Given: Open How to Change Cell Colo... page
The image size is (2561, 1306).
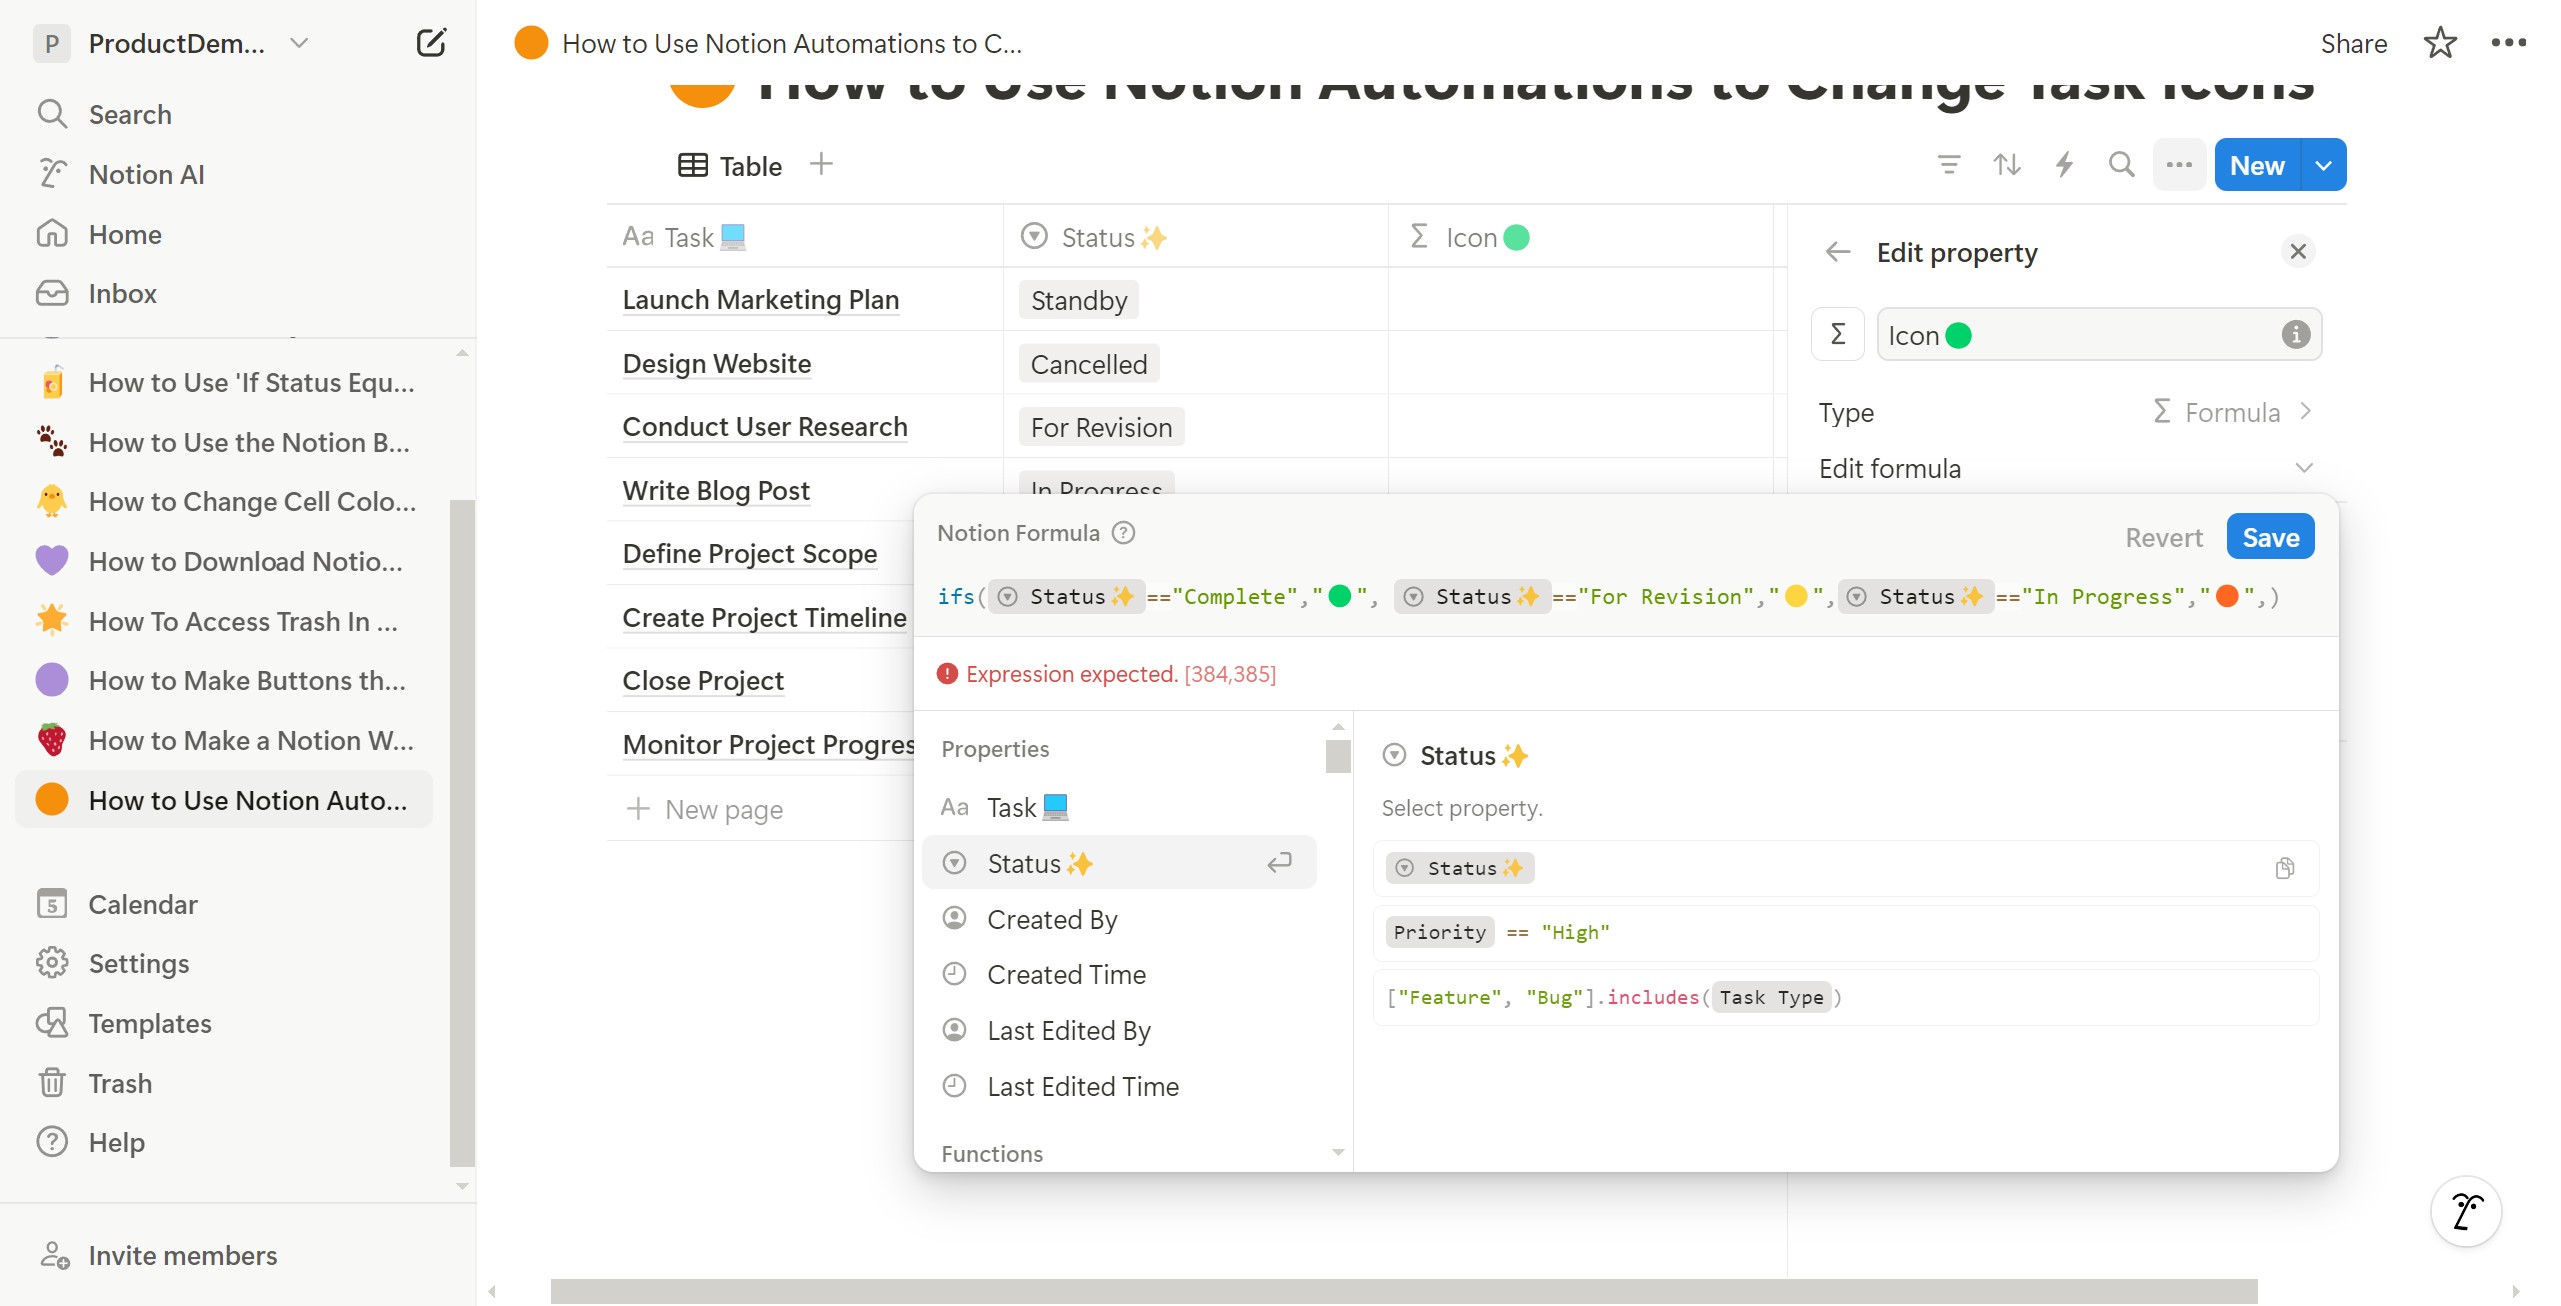Looking at the screenshot, I should click(226, 501).
